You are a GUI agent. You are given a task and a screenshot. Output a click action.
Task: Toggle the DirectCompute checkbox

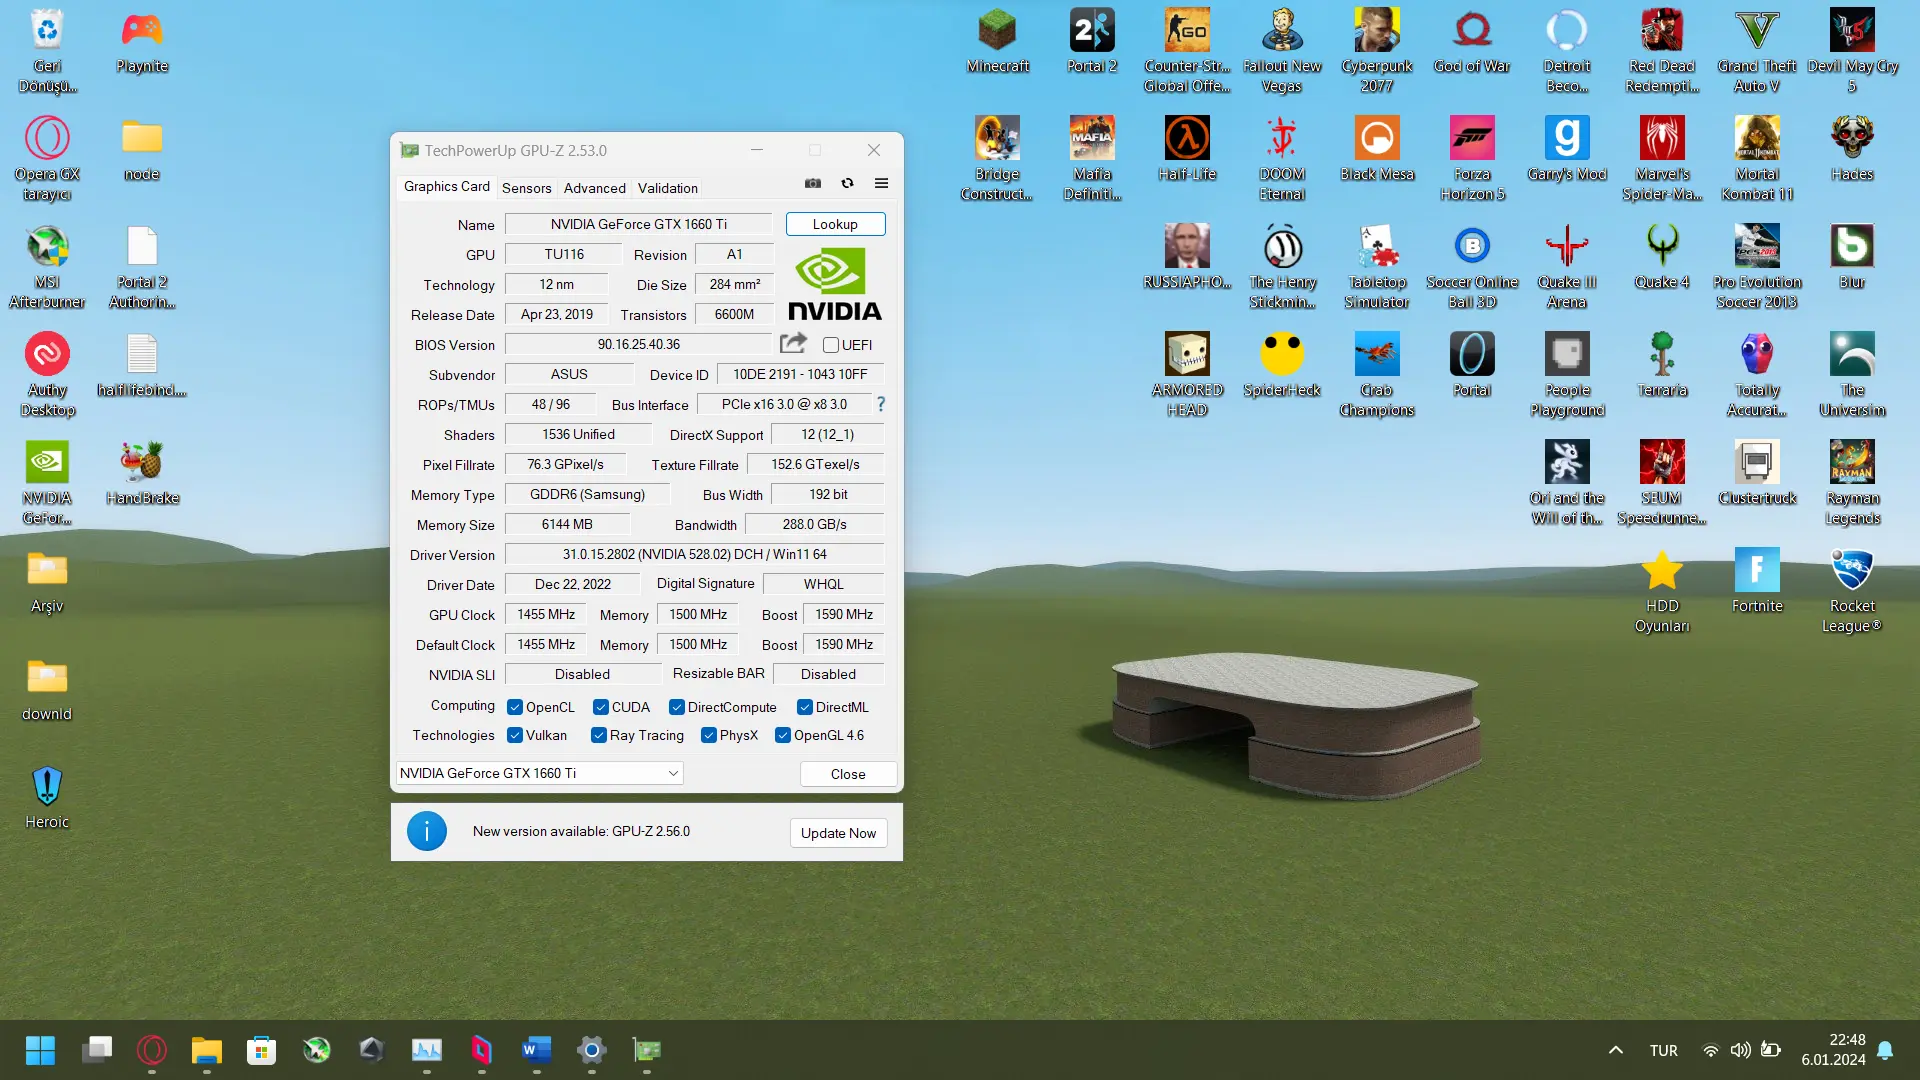point(676,707)
